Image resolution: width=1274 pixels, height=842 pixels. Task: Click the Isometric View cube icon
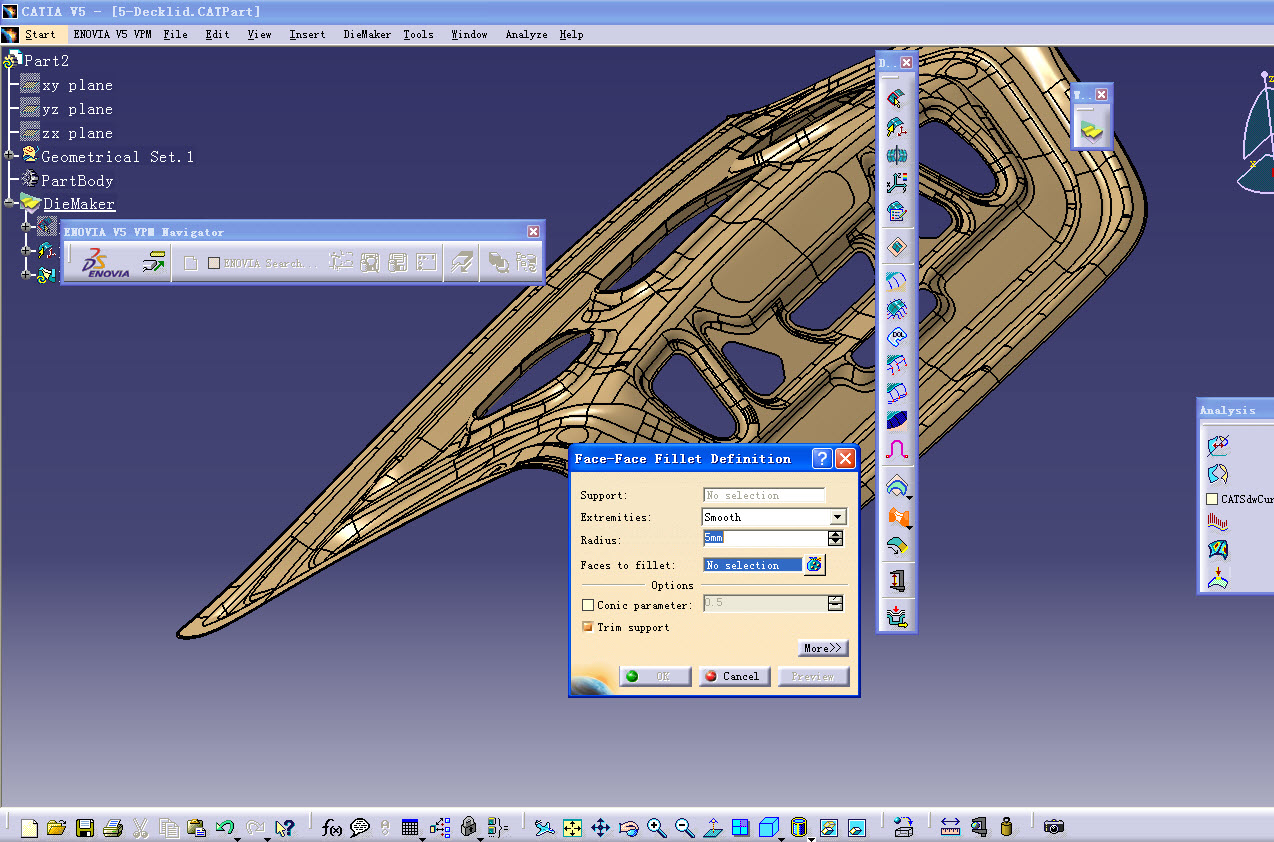coord(768,827)
